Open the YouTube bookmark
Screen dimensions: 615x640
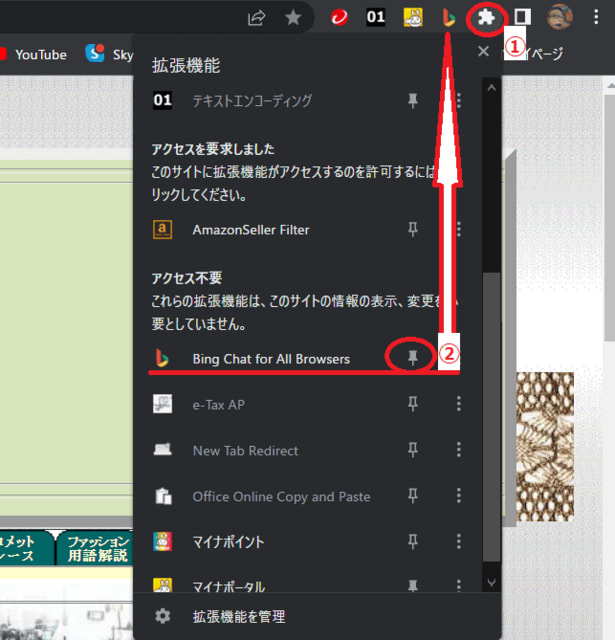coord(40,54)
